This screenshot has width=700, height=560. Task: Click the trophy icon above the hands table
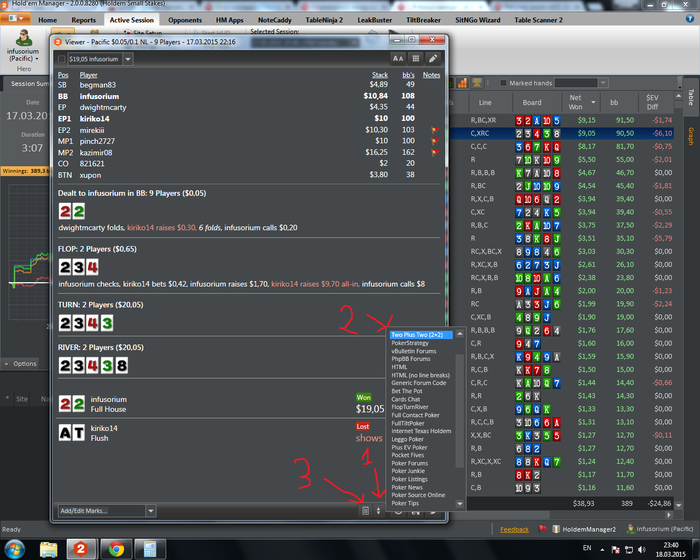[x=477, y=83]
